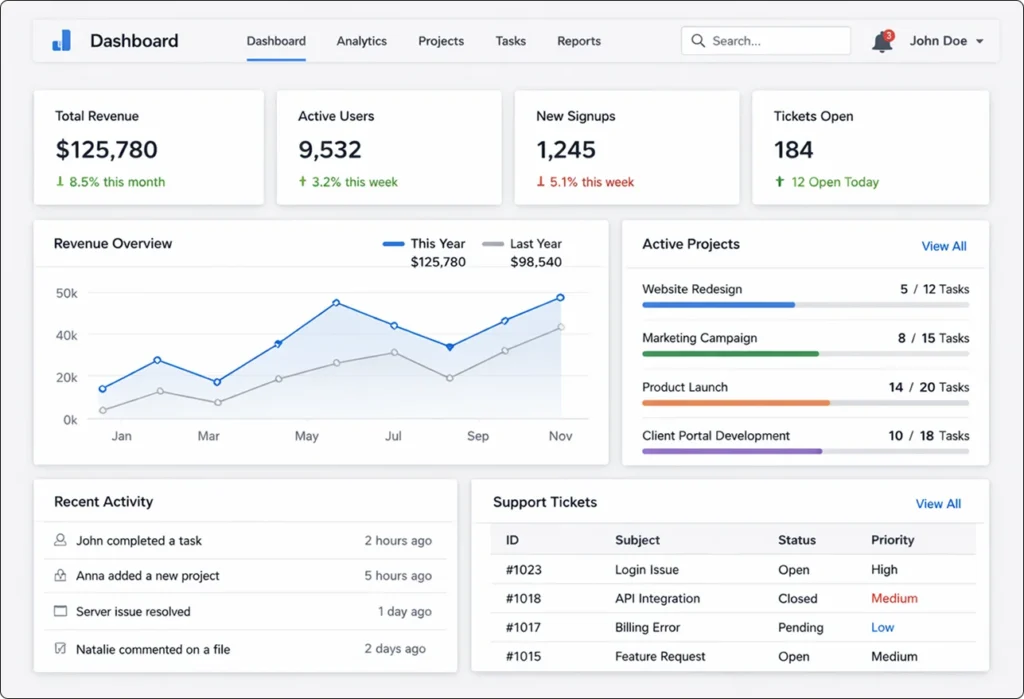
Task: Click user icon beside John completed a task
Action: point(60,540)
